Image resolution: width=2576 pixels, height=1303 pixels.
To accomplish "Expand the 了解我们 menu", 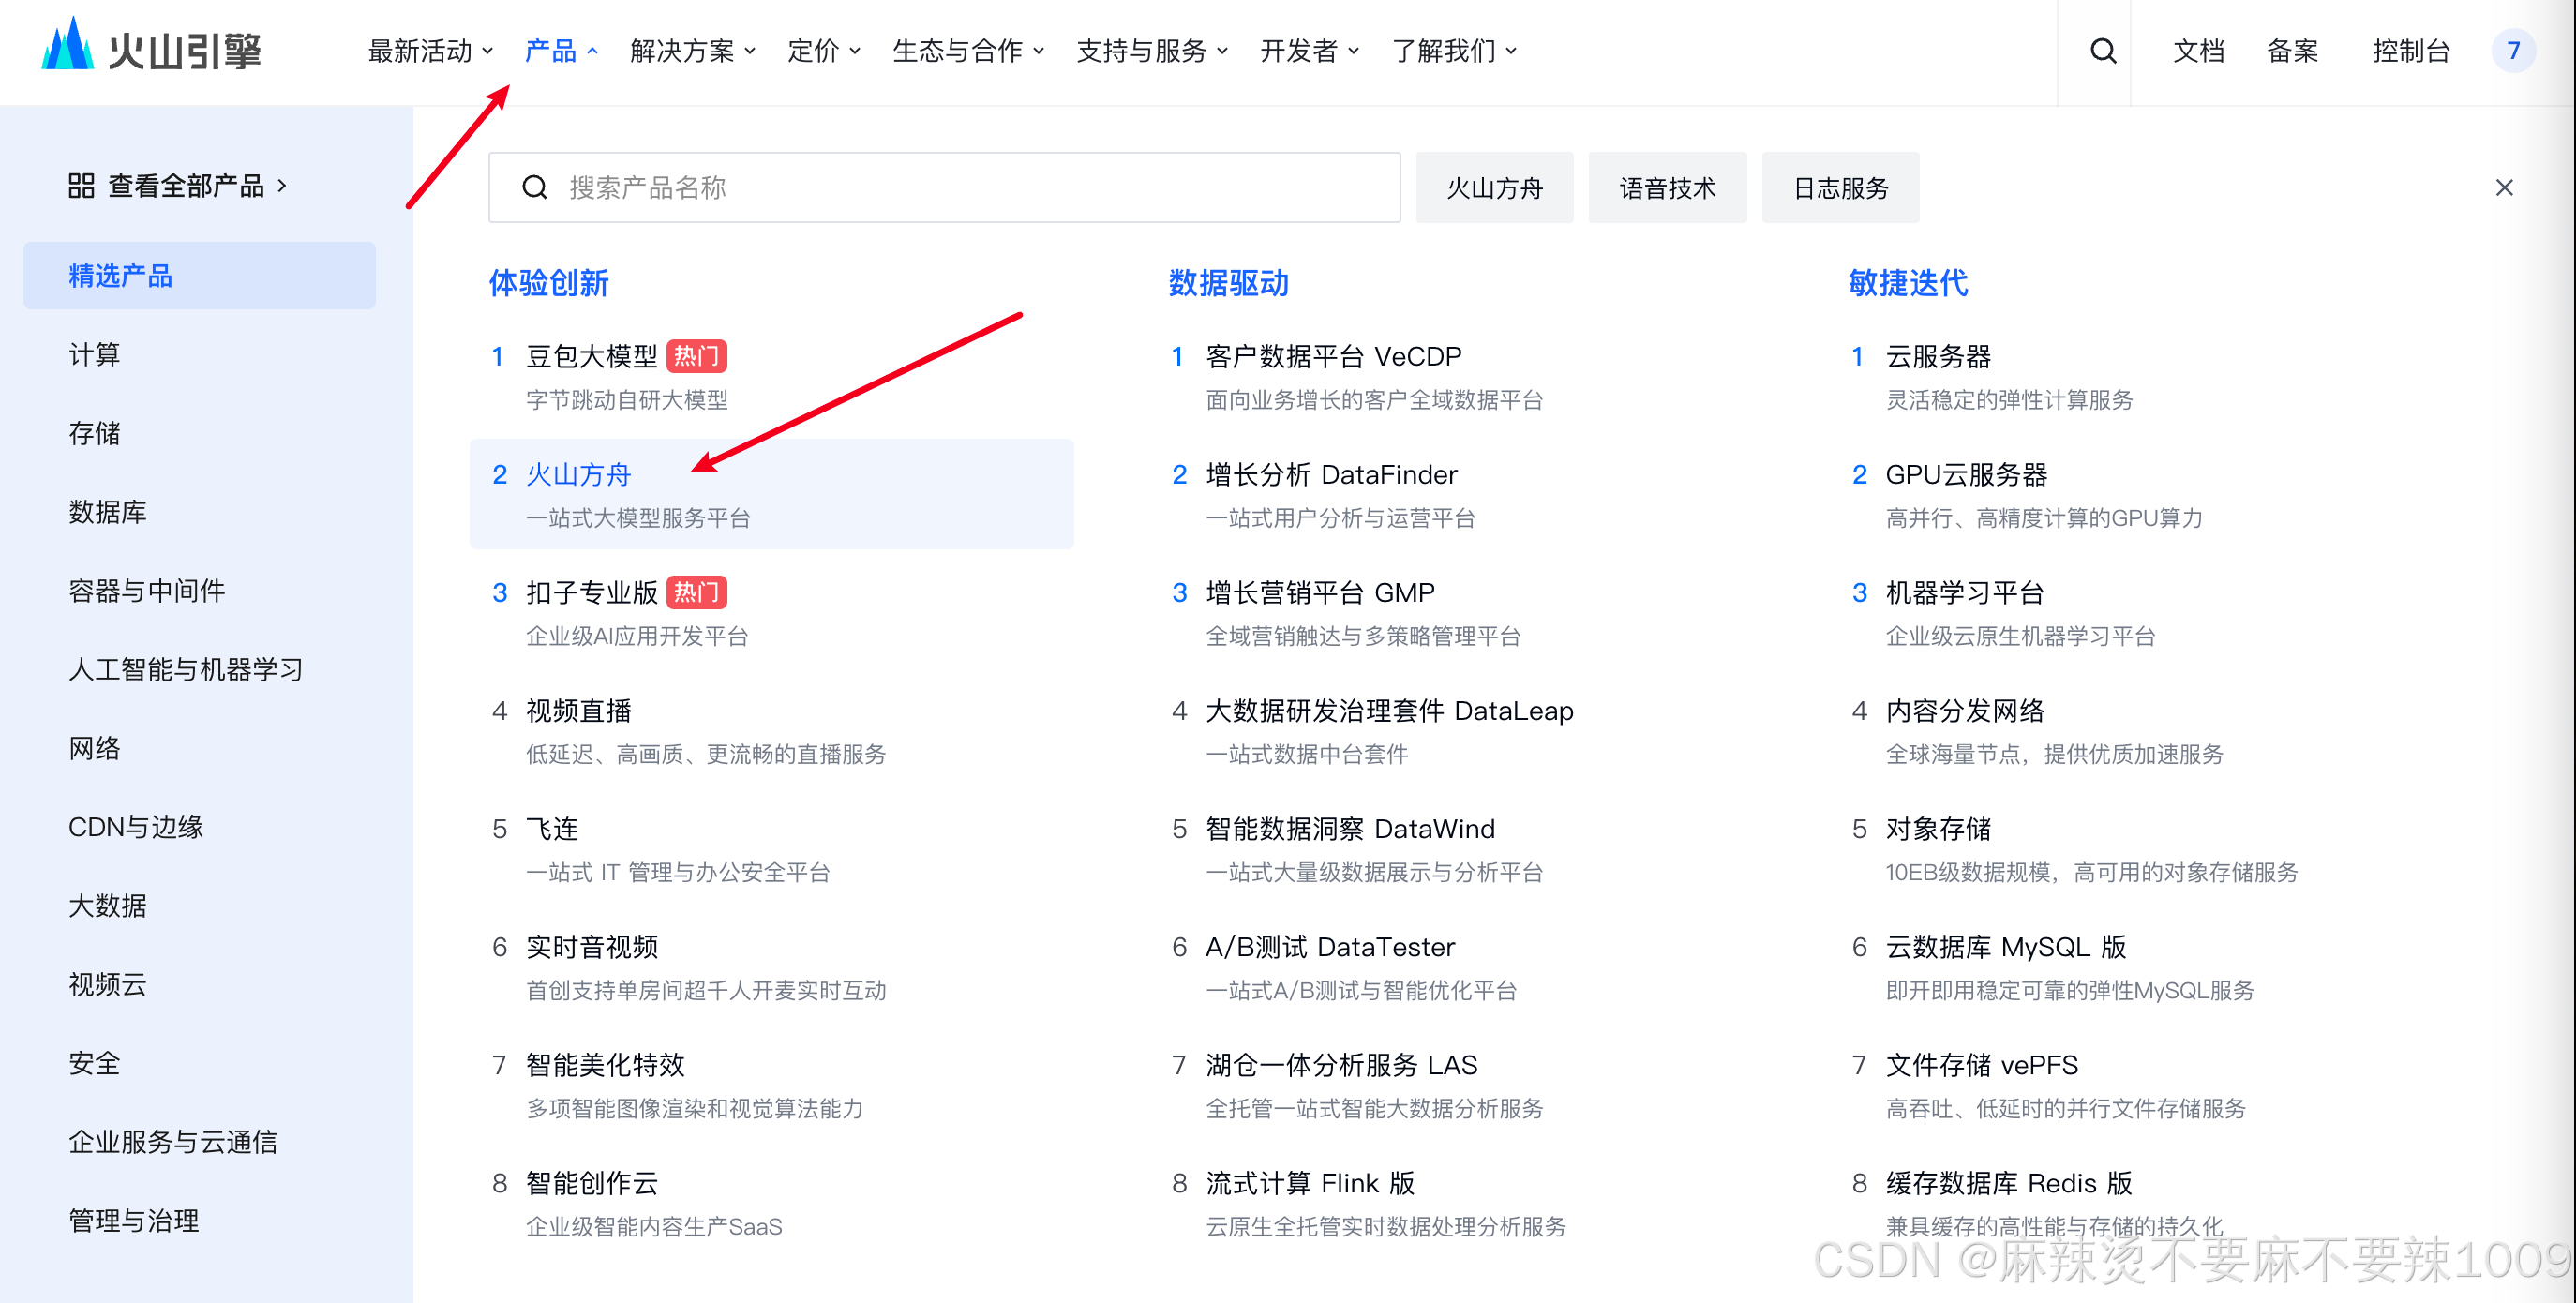I will [x=1453, y=50].
